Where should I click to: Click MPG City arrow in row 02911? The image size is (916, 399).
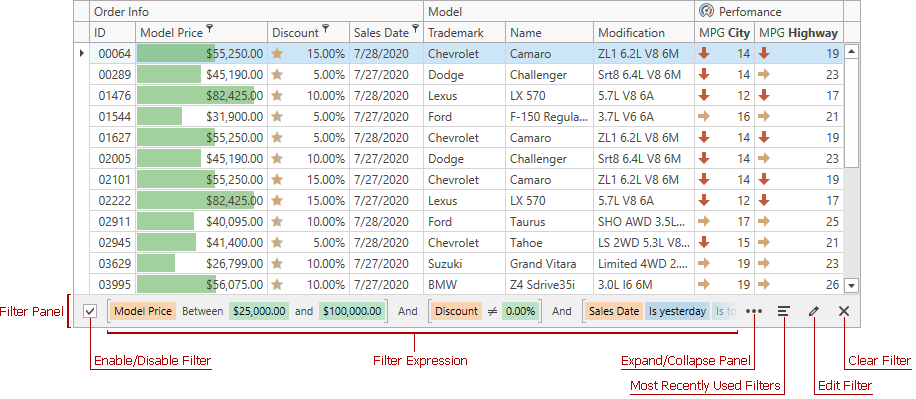click(704, 221)
